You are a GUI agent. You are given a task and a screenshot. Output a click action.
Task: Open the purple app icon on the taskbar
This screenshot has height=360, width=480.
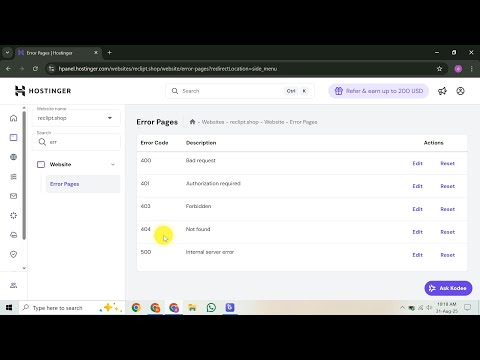(230, 307)
